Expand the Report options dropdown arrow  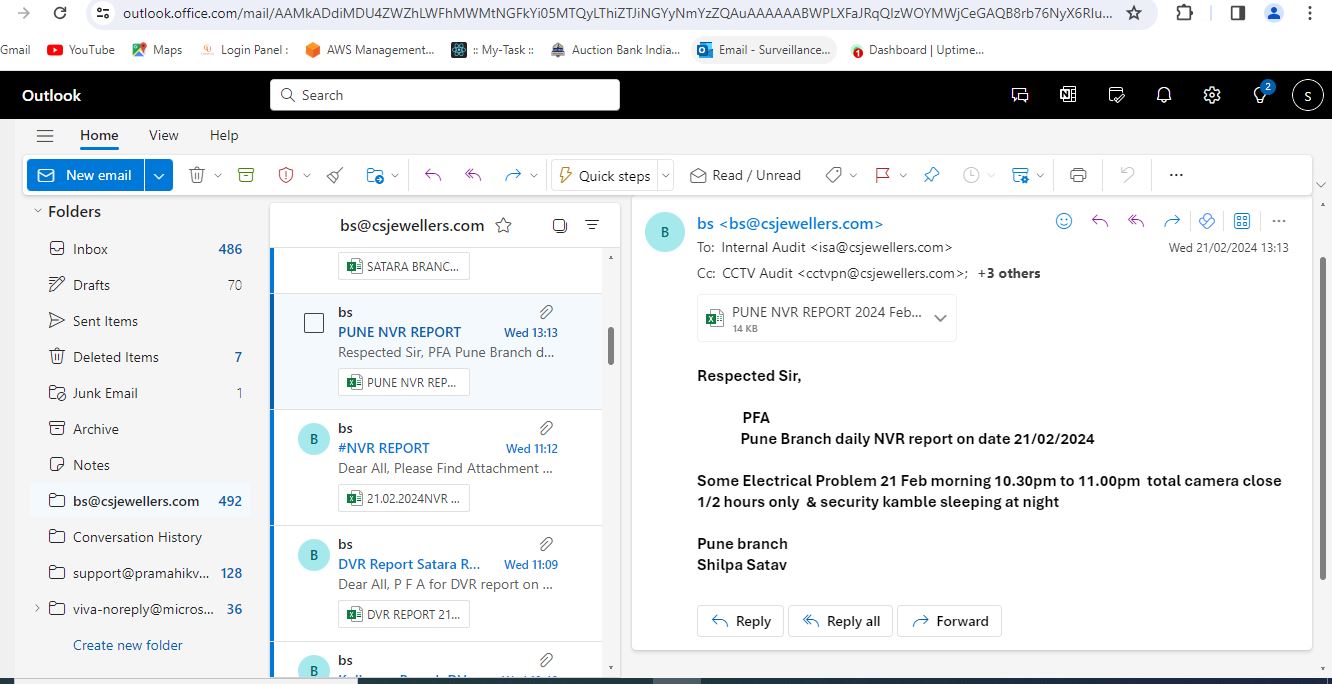click(307, 175)
